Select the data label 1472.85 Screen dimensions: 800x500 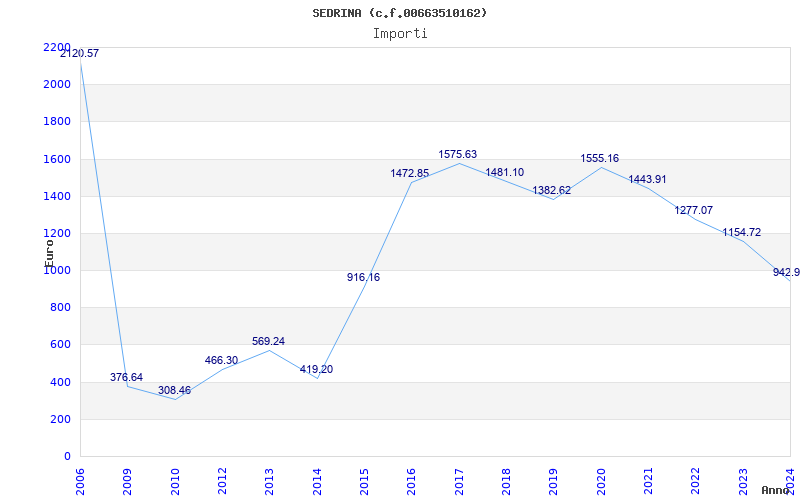point(410,173)
